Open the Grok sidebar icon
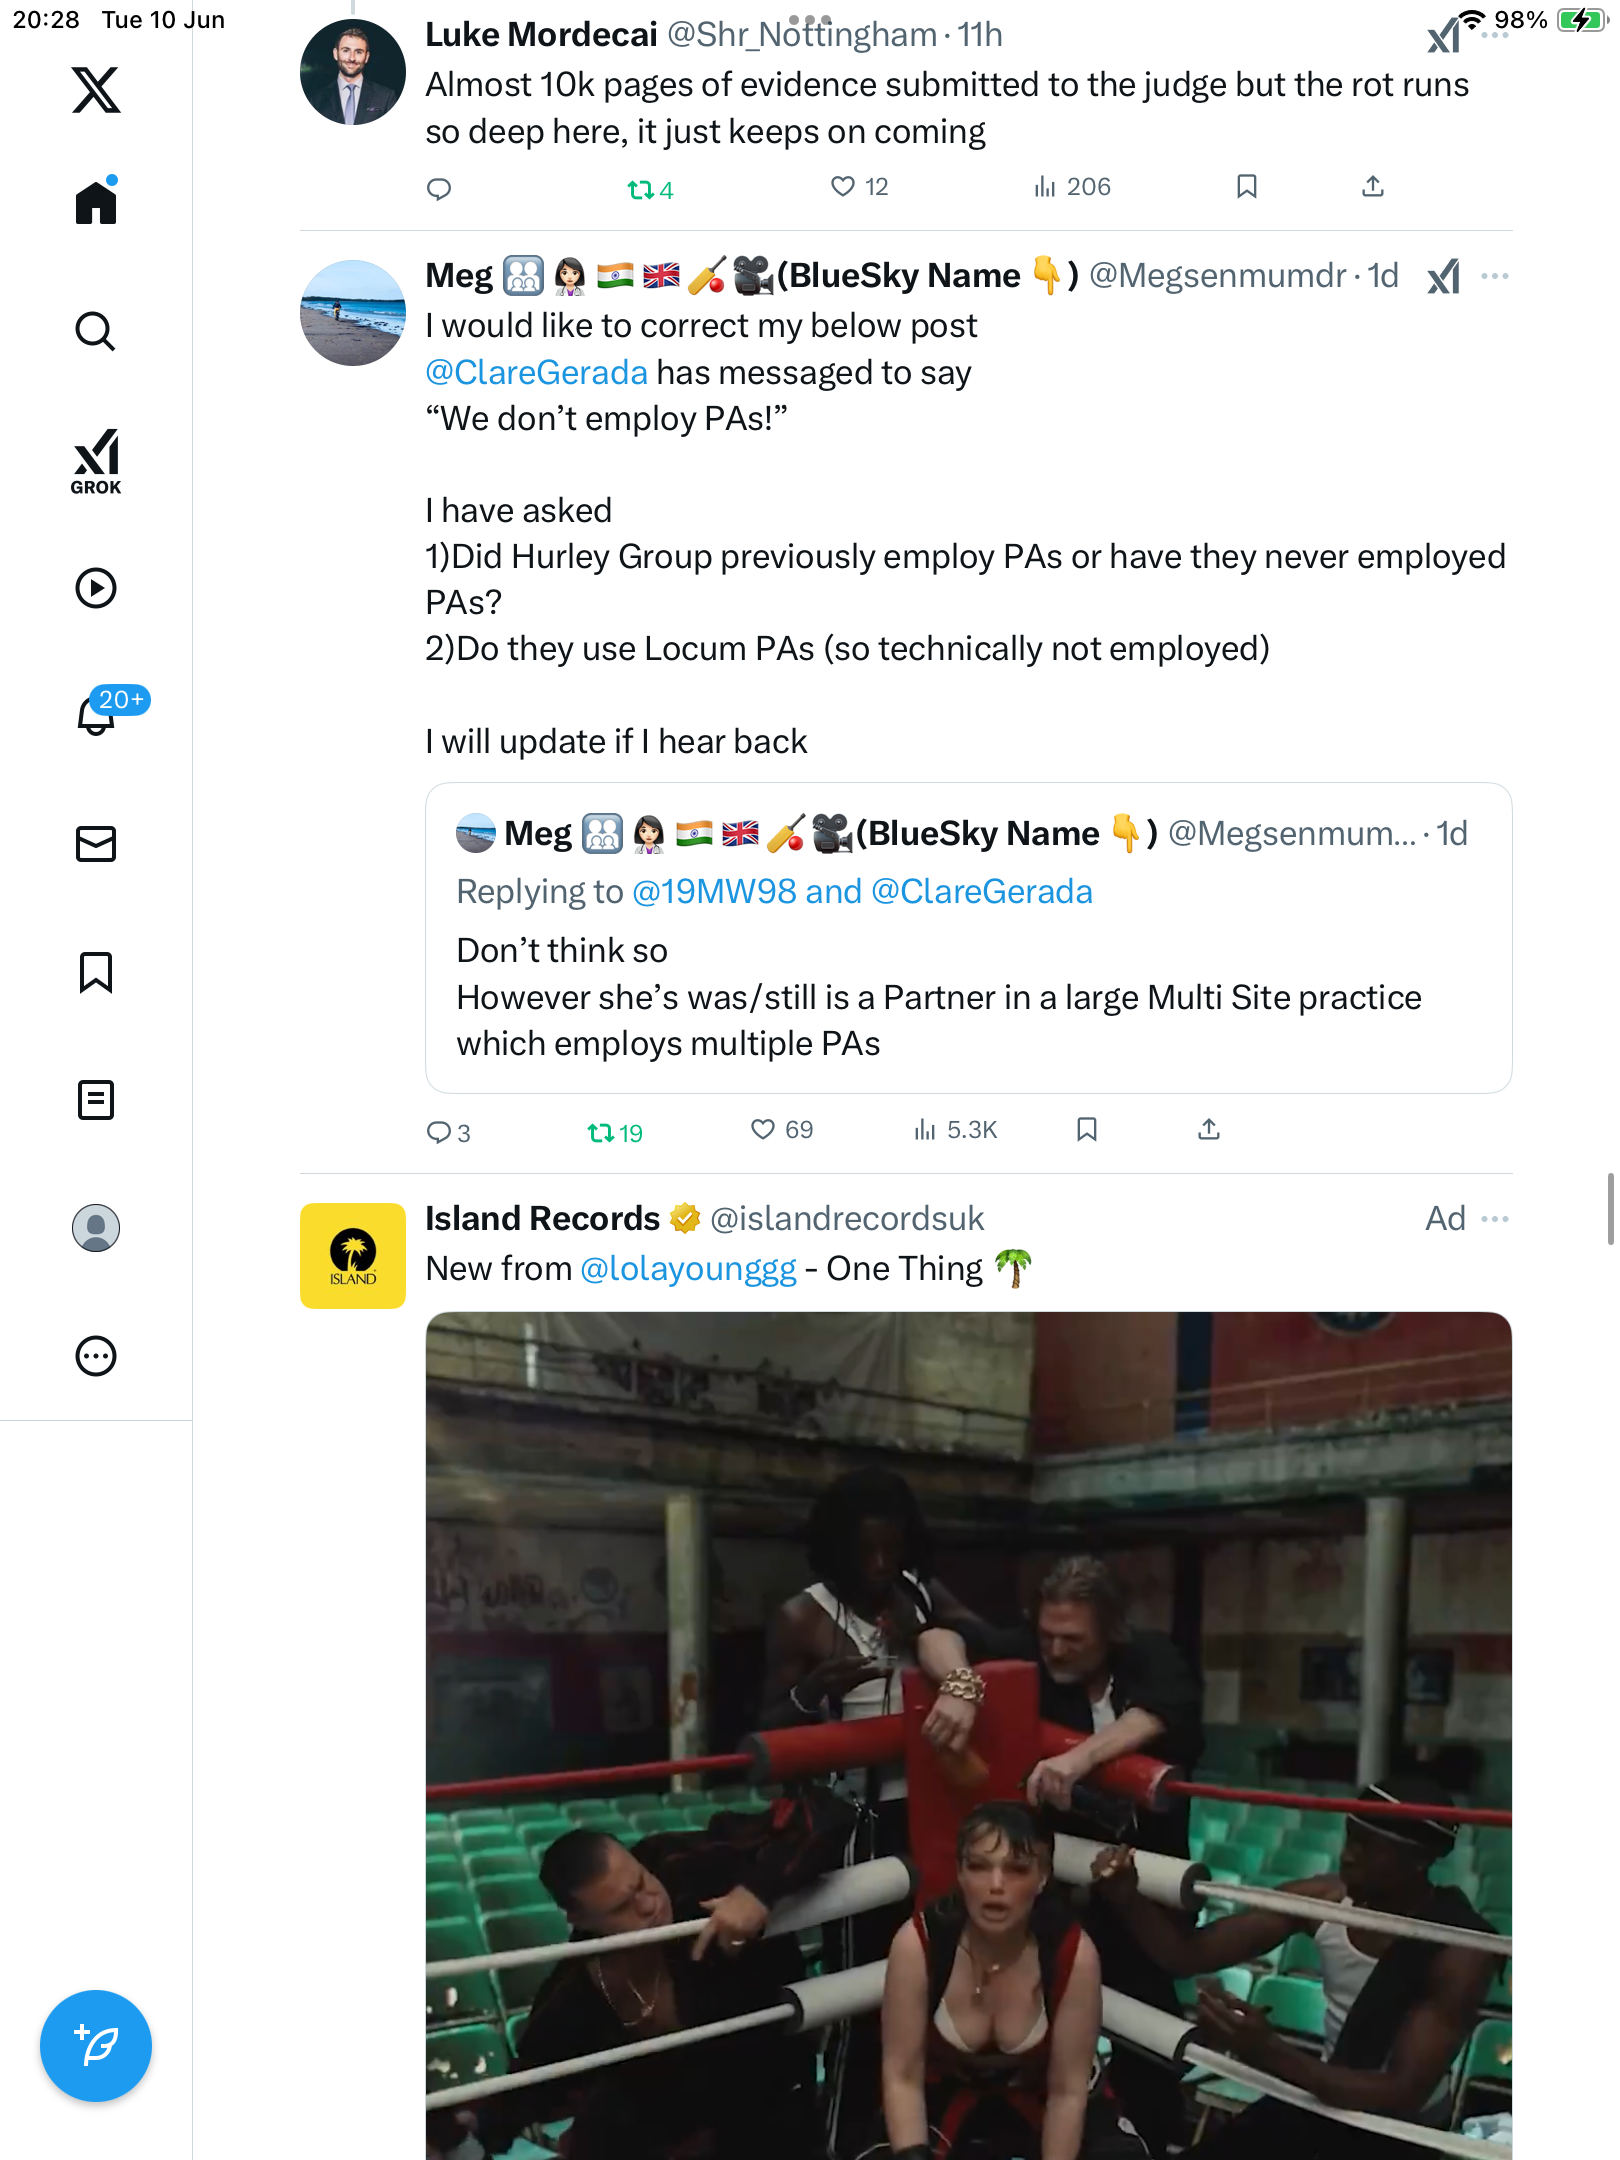 point(96,461)
